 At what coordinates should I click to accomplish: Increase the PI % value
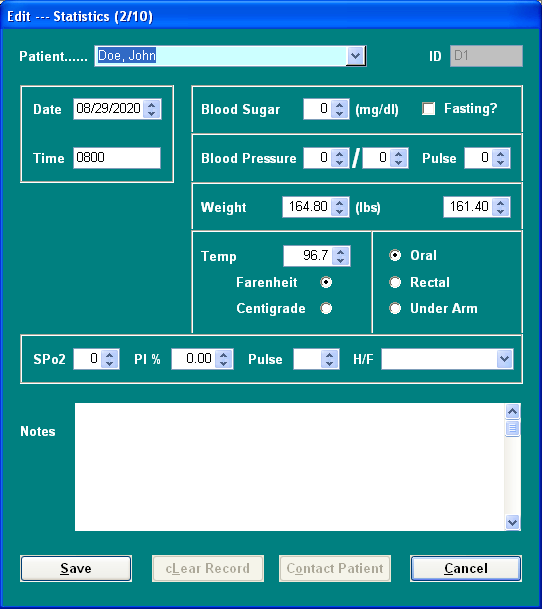point(223,354)
